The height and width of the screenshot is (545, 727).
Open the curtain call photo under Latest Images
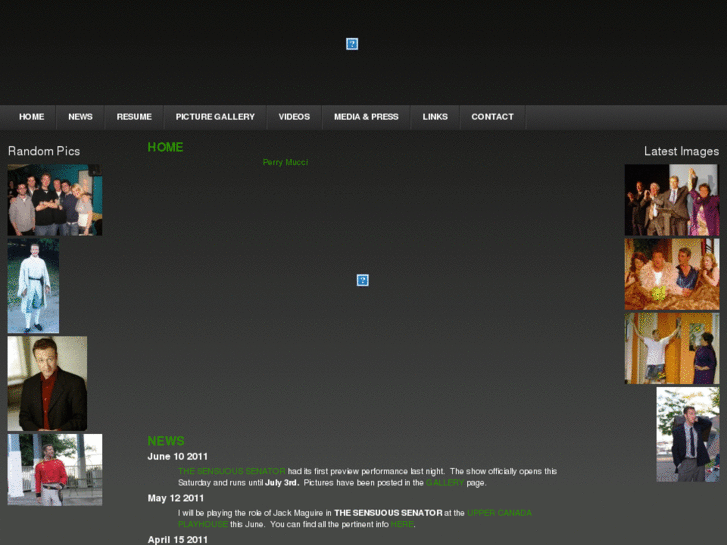tap(671, 200)
